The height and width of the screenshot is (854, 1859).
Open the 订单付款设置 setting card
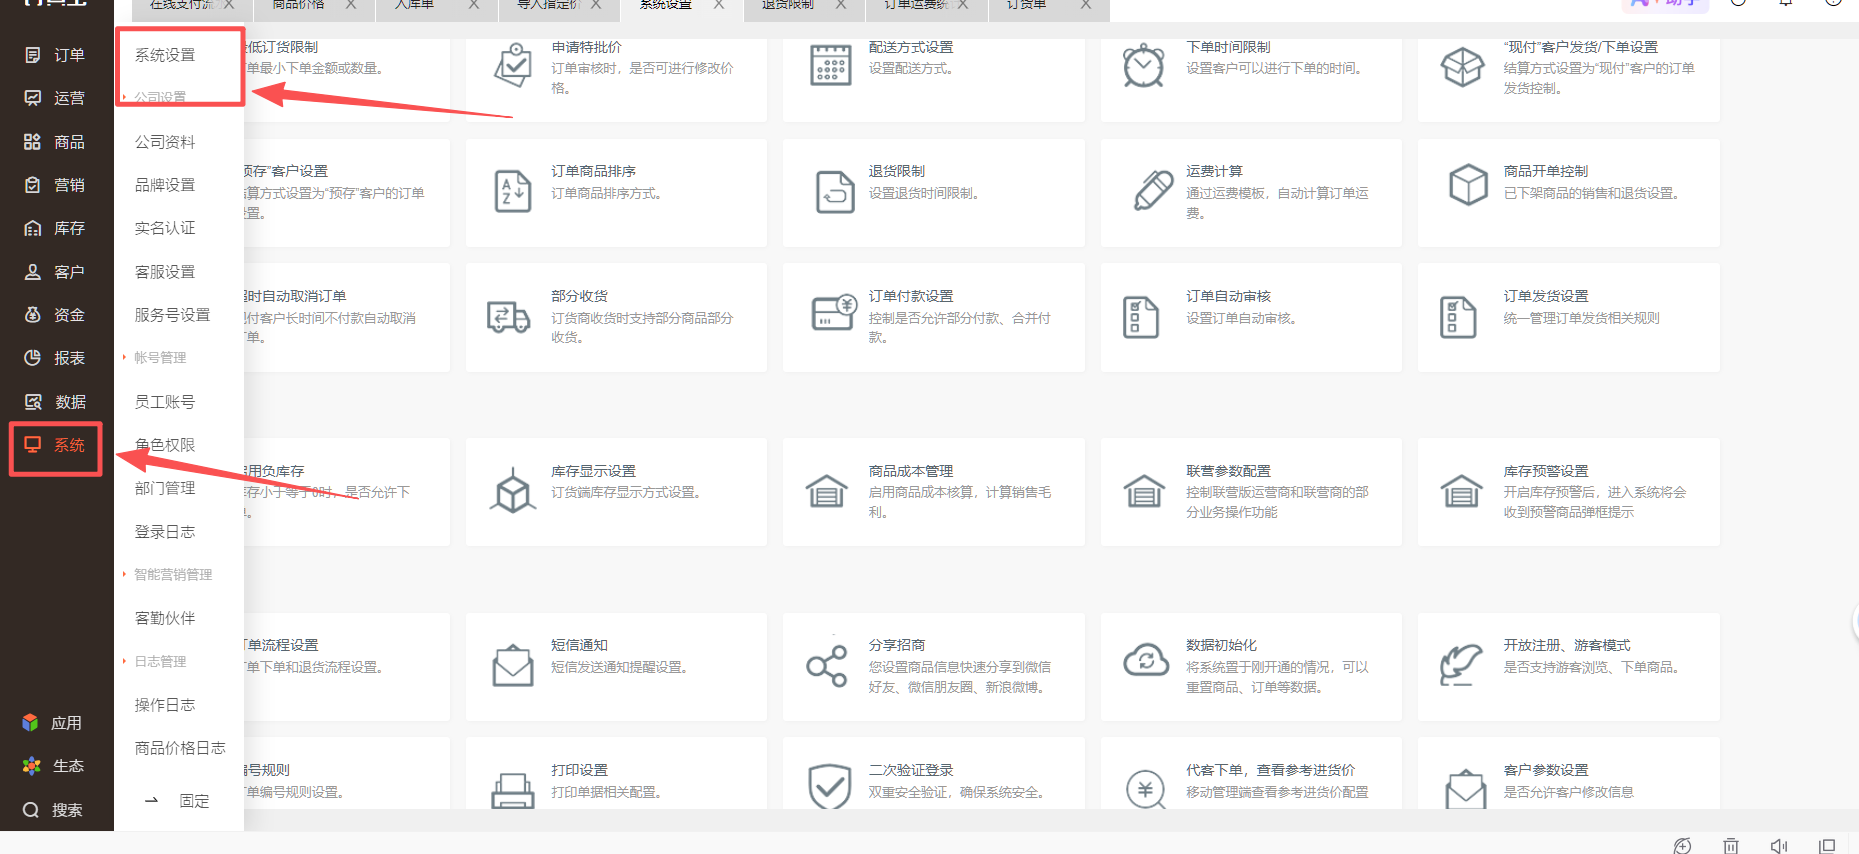tap(933, 317)
